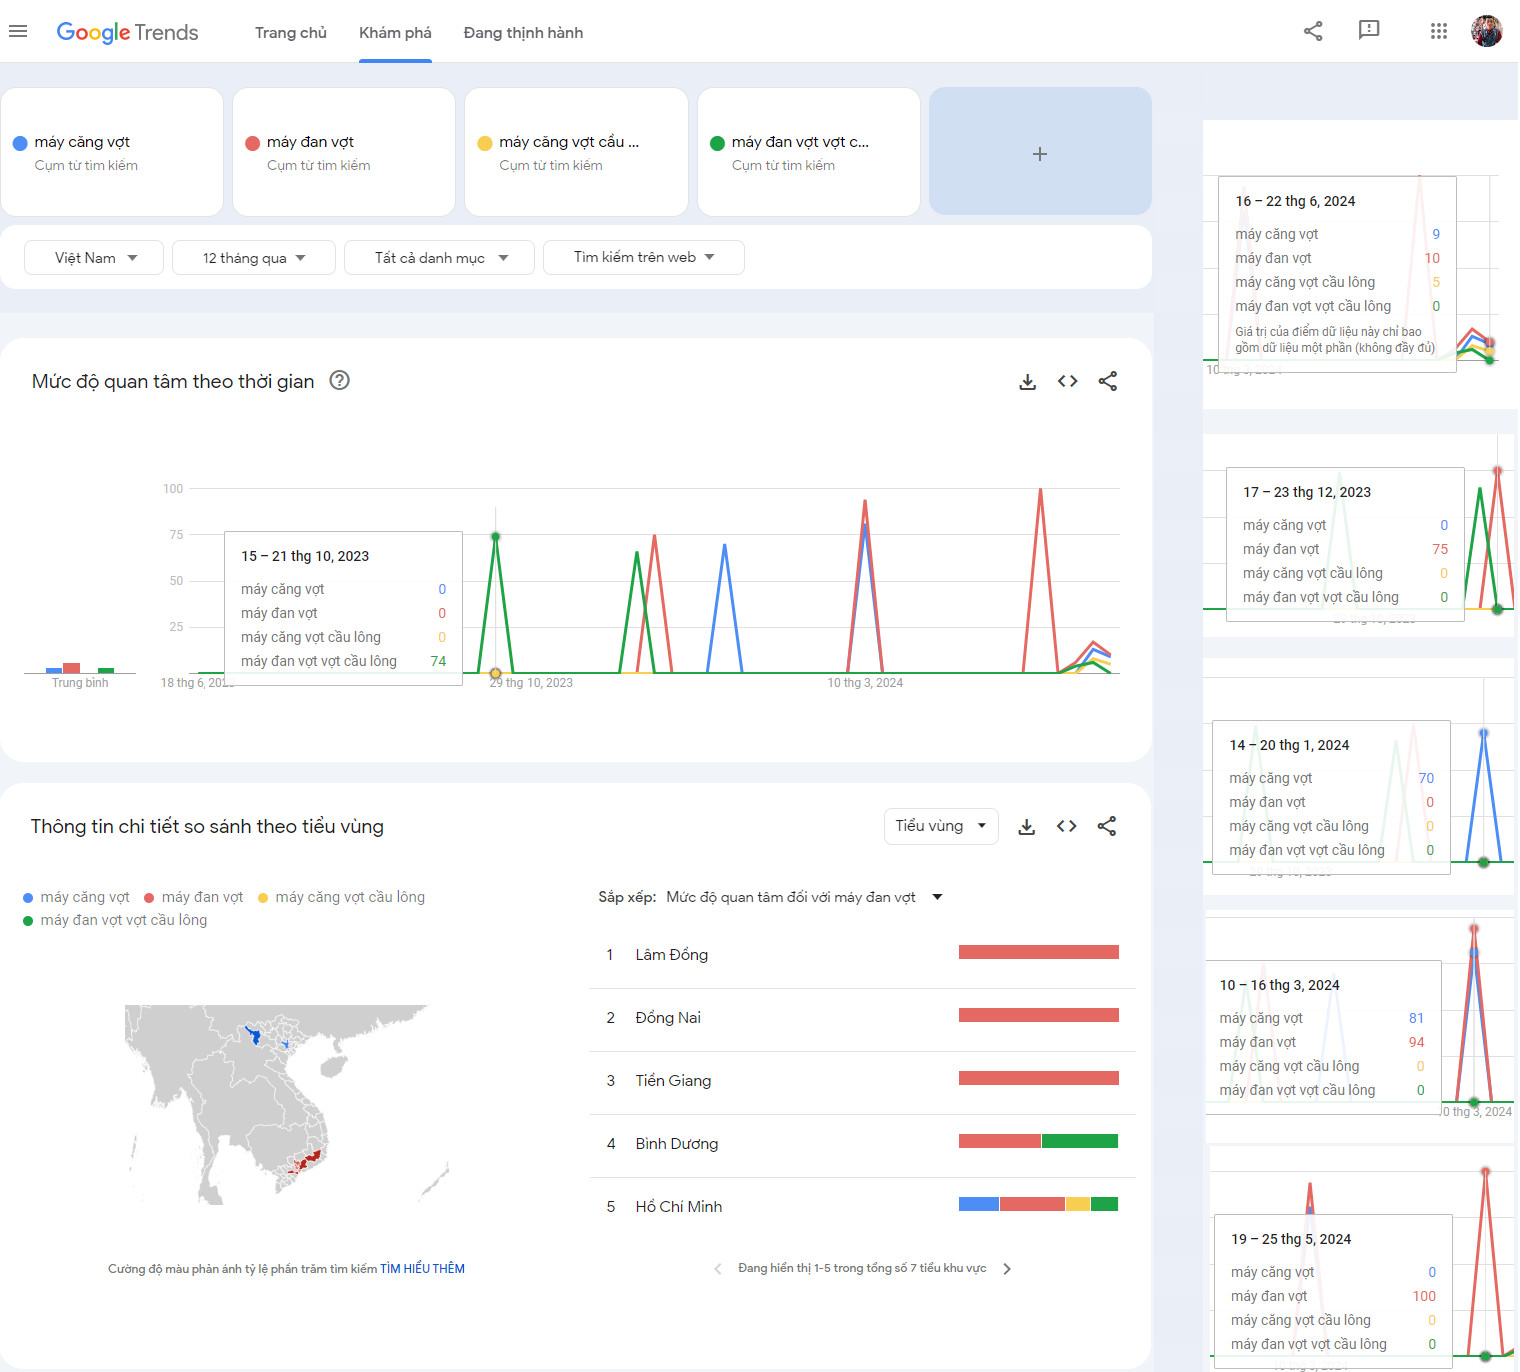Viewport: 1520px width, 1372px height.
Task: Go to the Đang thịnh hành tab
Action: [523, 33]
